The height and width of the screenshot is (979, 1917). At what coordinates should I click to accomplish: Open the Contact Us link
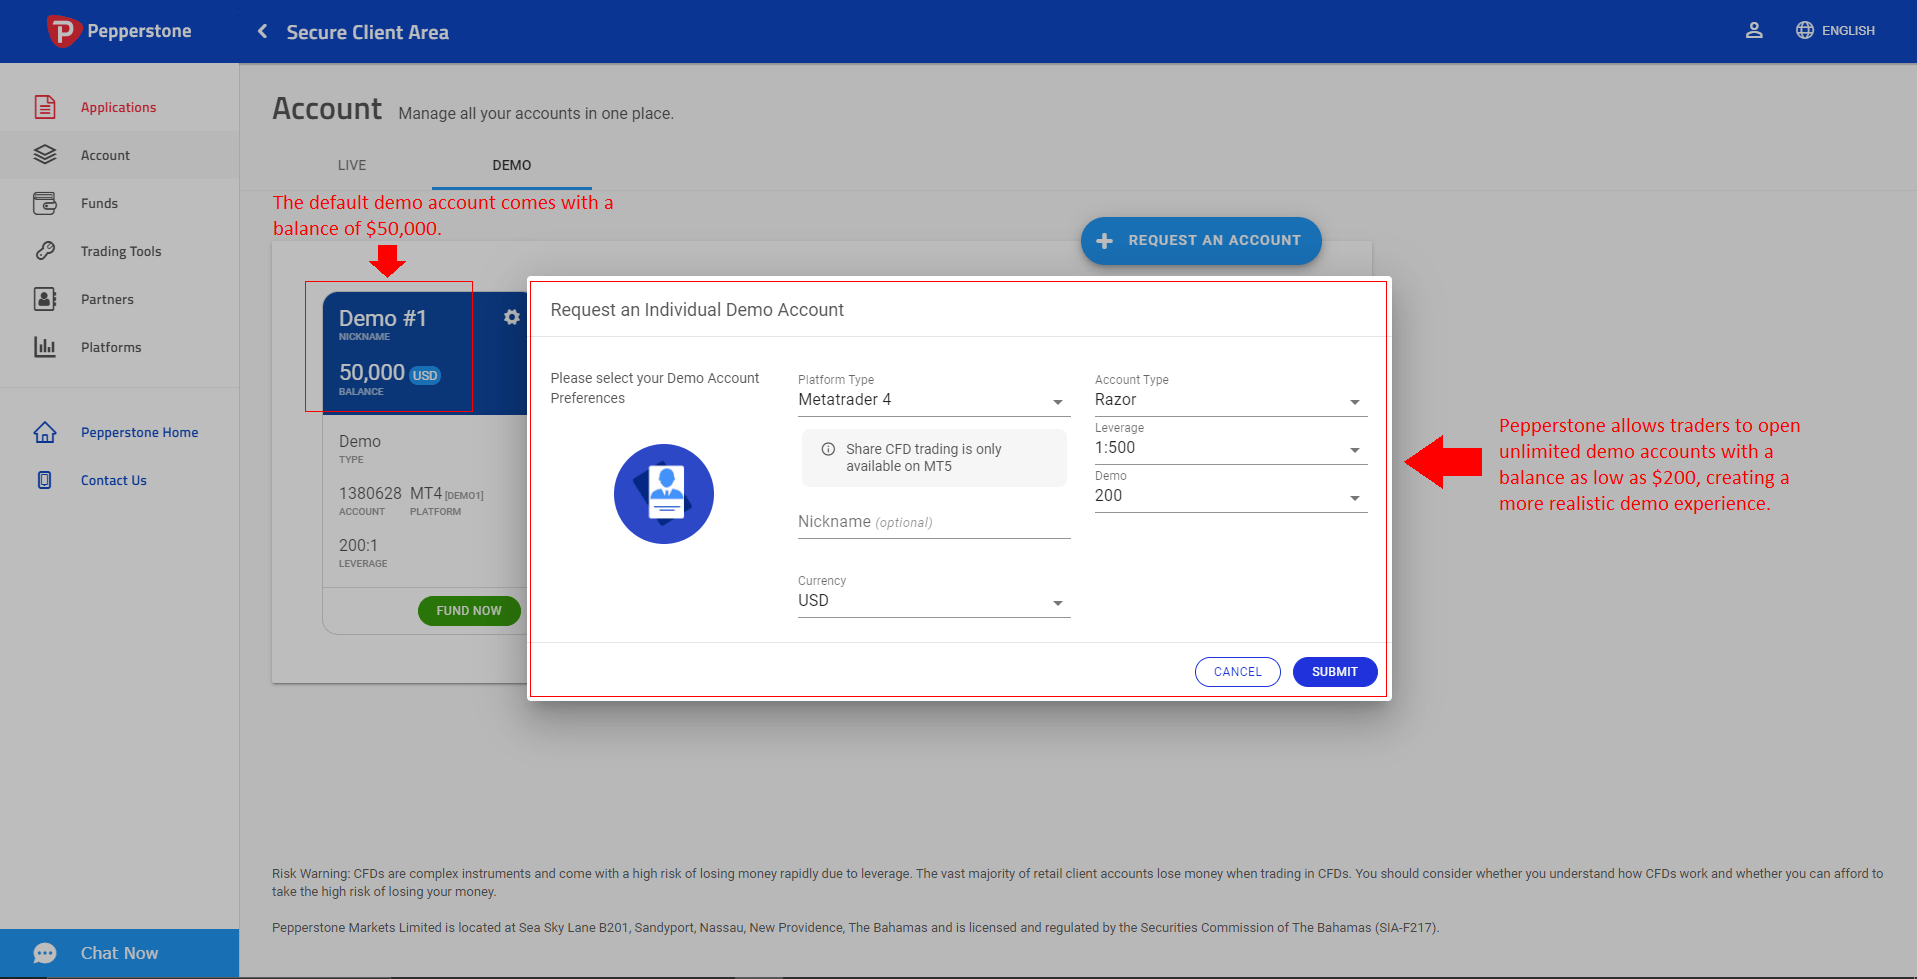(x=114, y=480)
